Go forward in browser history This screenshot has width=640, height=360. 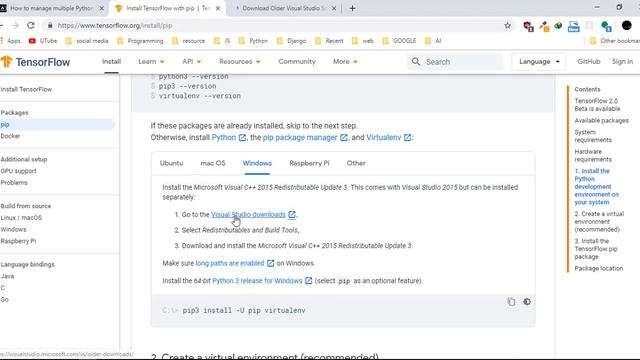15,25
